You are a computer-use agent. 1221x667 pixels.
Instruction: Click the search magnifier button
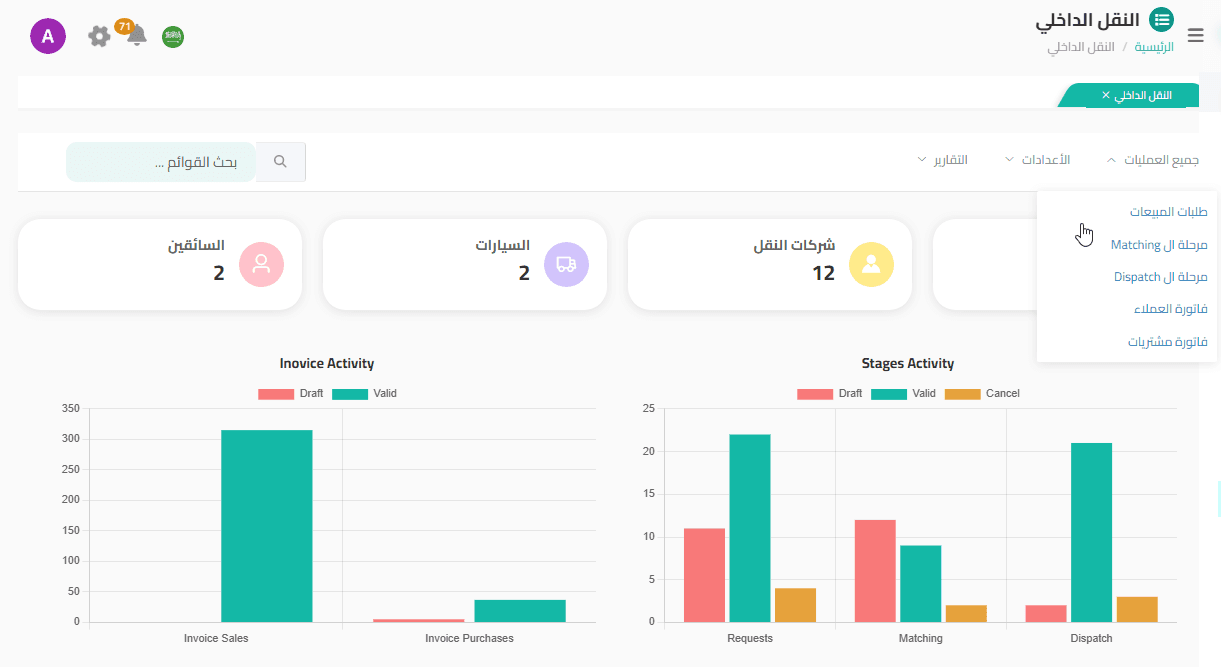(281, 162)
